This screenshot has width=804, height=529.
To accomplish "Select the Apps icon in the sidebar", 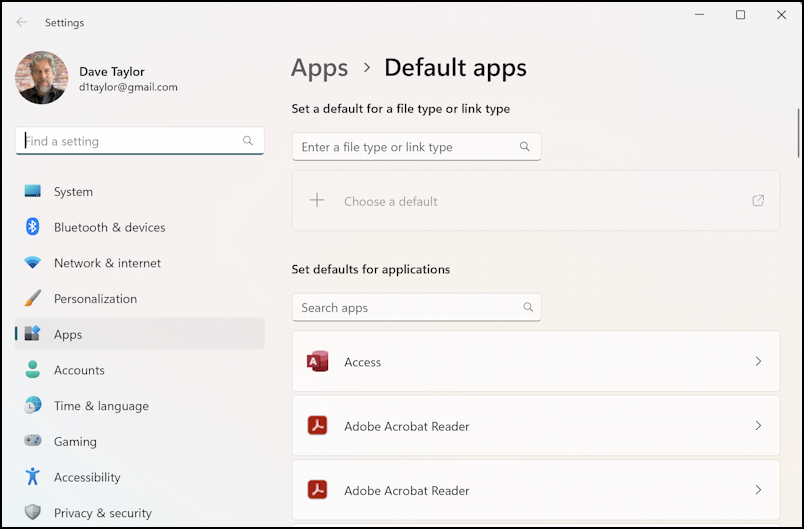I will [32, 334].
